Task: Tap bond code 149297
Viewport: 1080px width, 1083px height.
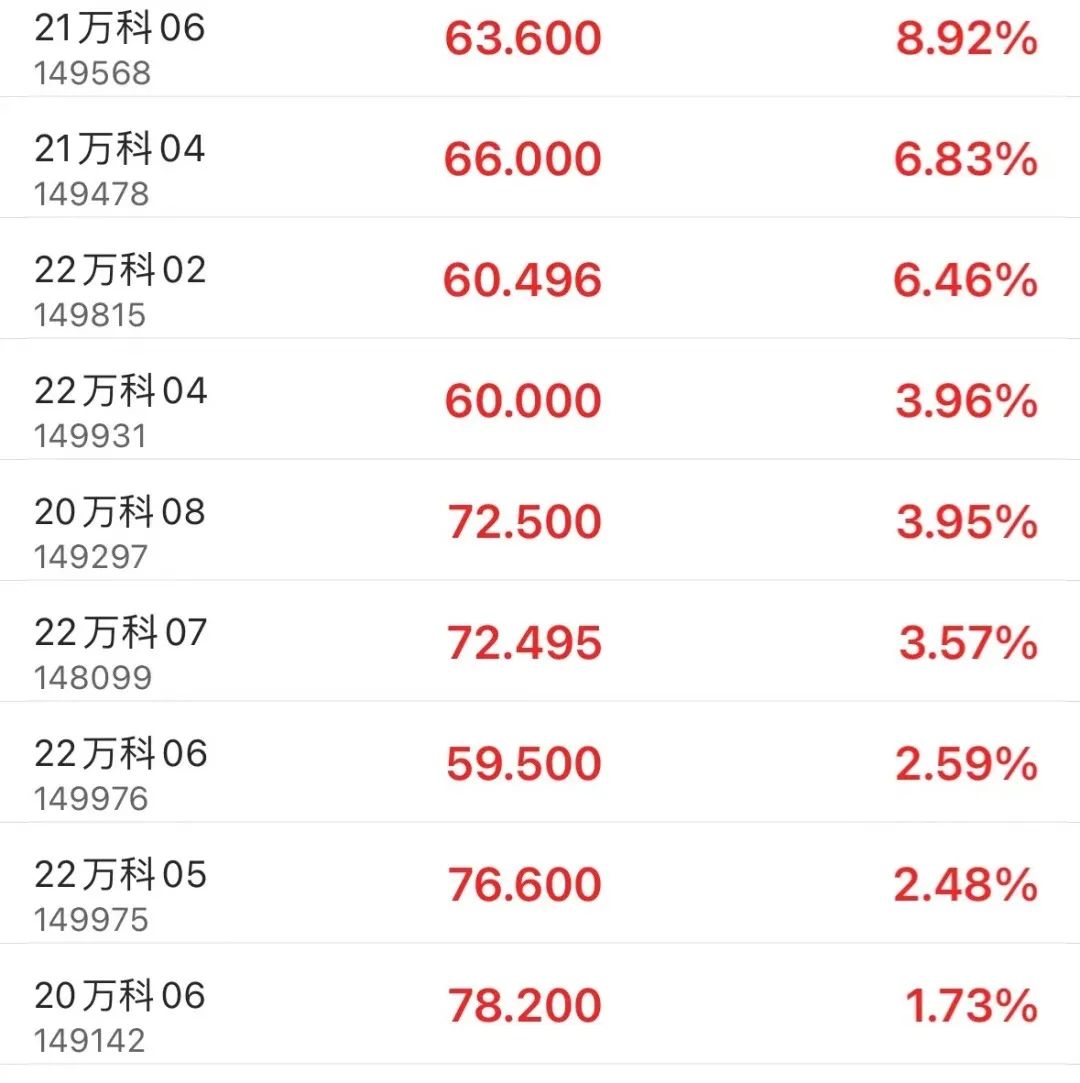Action: (x=91, y=557)
